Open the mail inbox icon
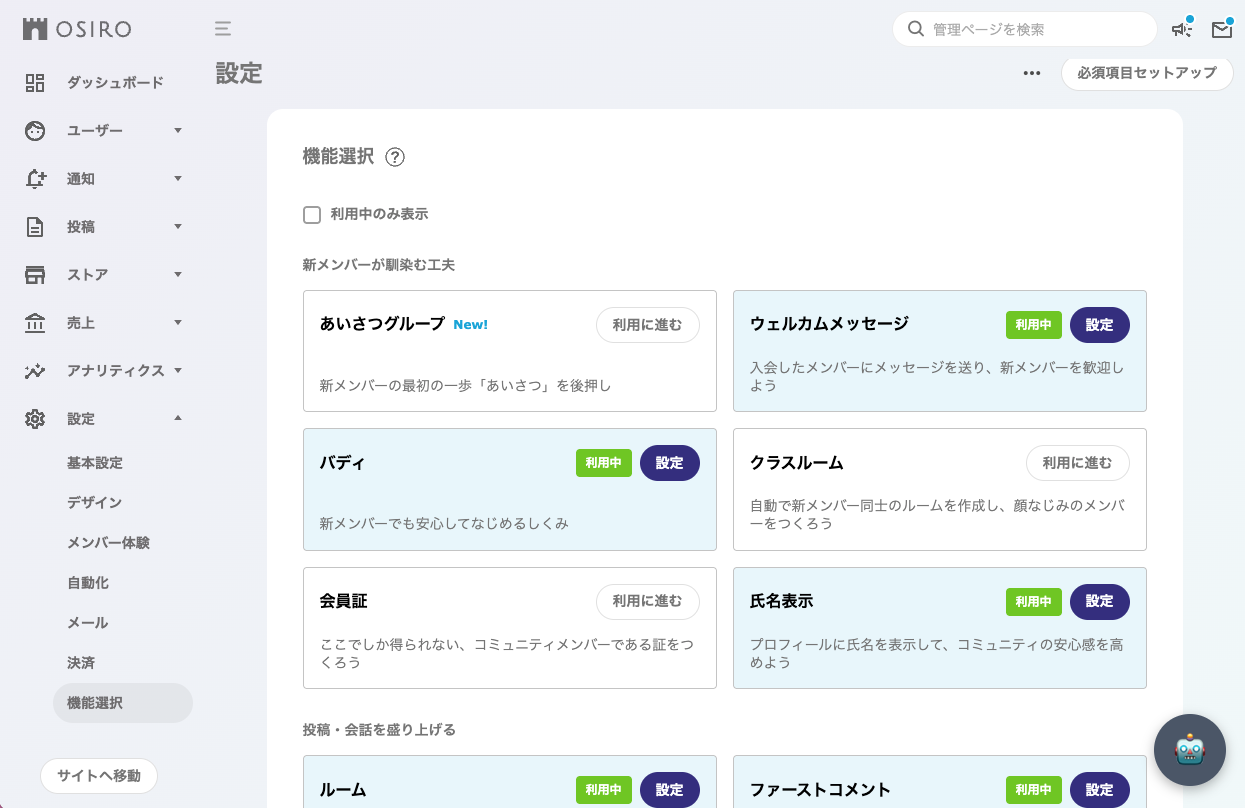The height and width of the screenshot is (808, 1245). [1222, 30]
